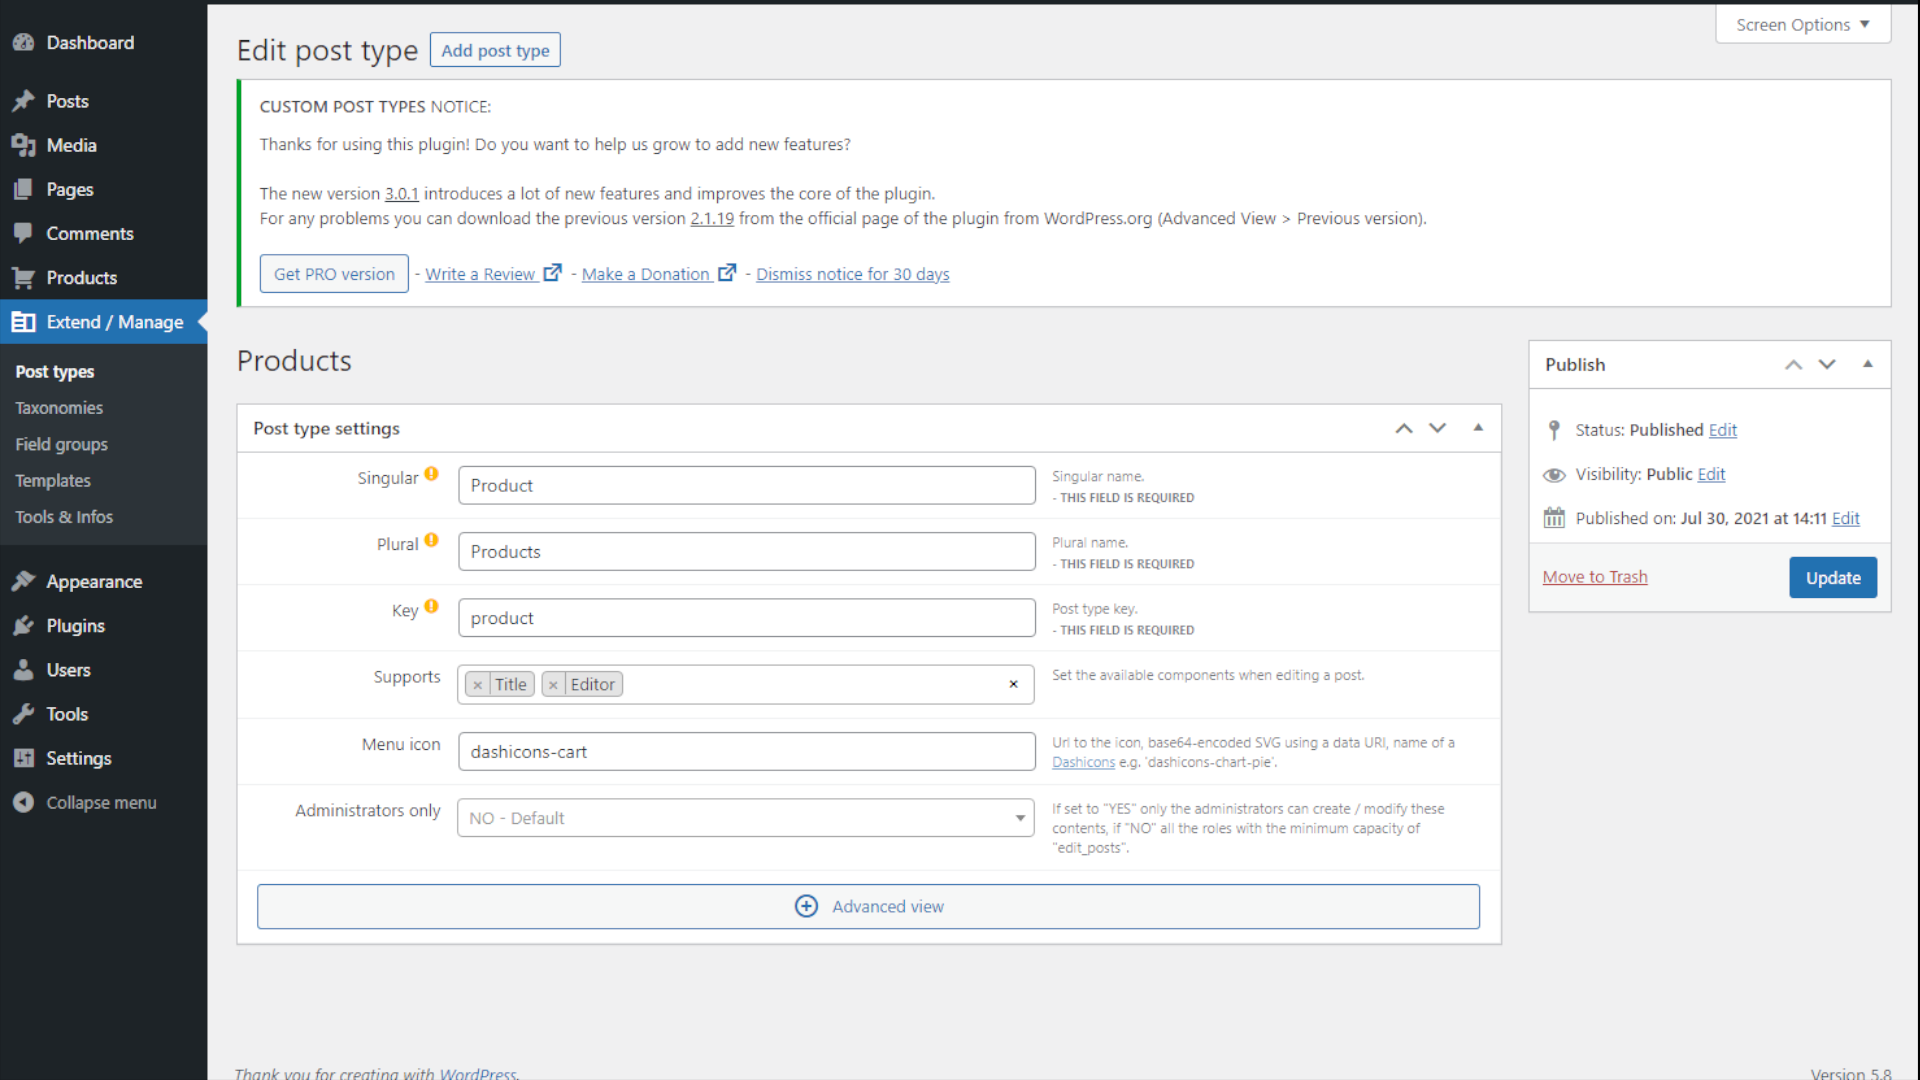
Task: Click the Media library icon in sidebar
Action: [23, 146]
